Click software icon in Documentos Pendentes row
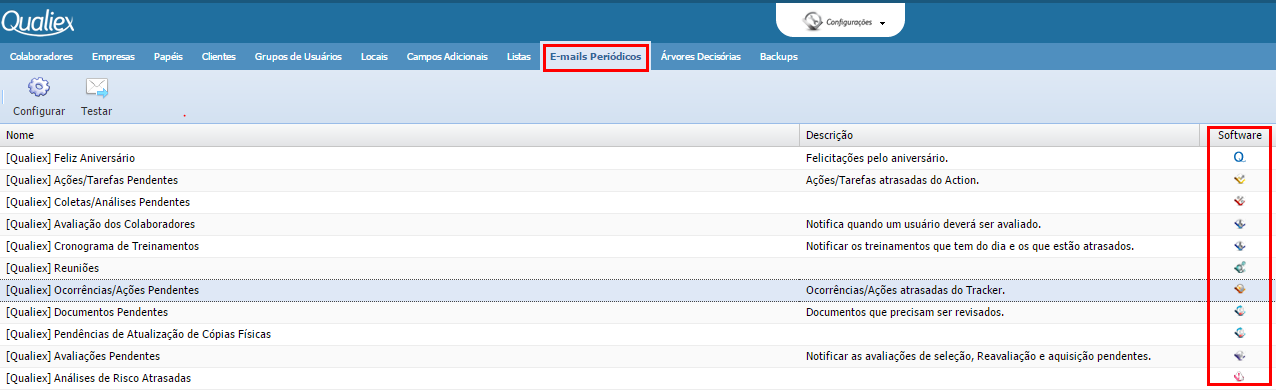This screenshot has width=1276, height=392. click(1240, 312)
